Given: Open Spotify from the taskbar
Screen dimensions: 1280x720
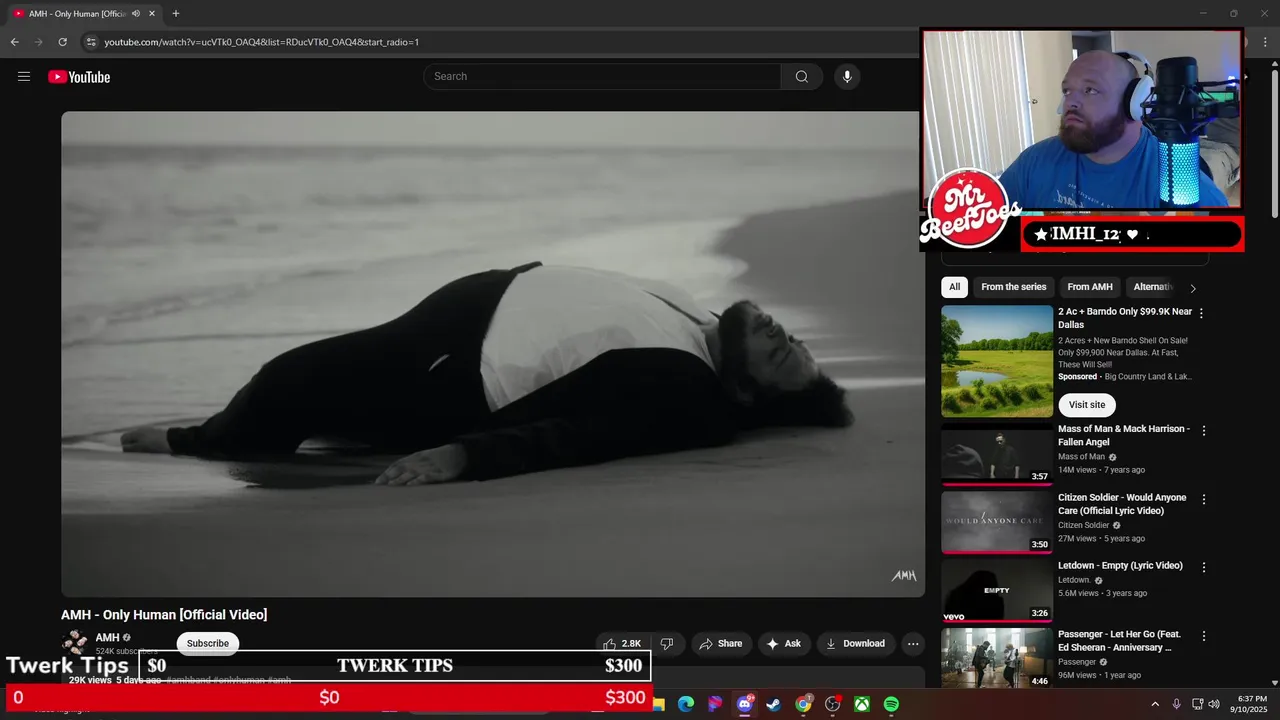Looking at the screenshot, I should click(x=891, y=705).
